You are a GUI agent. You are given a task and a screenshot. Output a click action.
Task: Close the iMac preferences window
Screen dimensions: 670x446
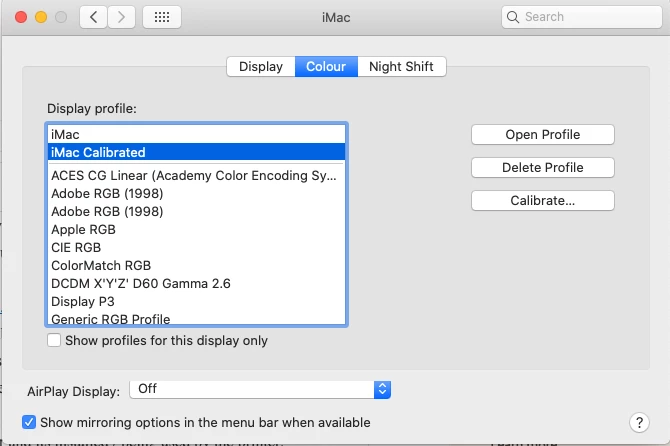click(x=21, y=17)
